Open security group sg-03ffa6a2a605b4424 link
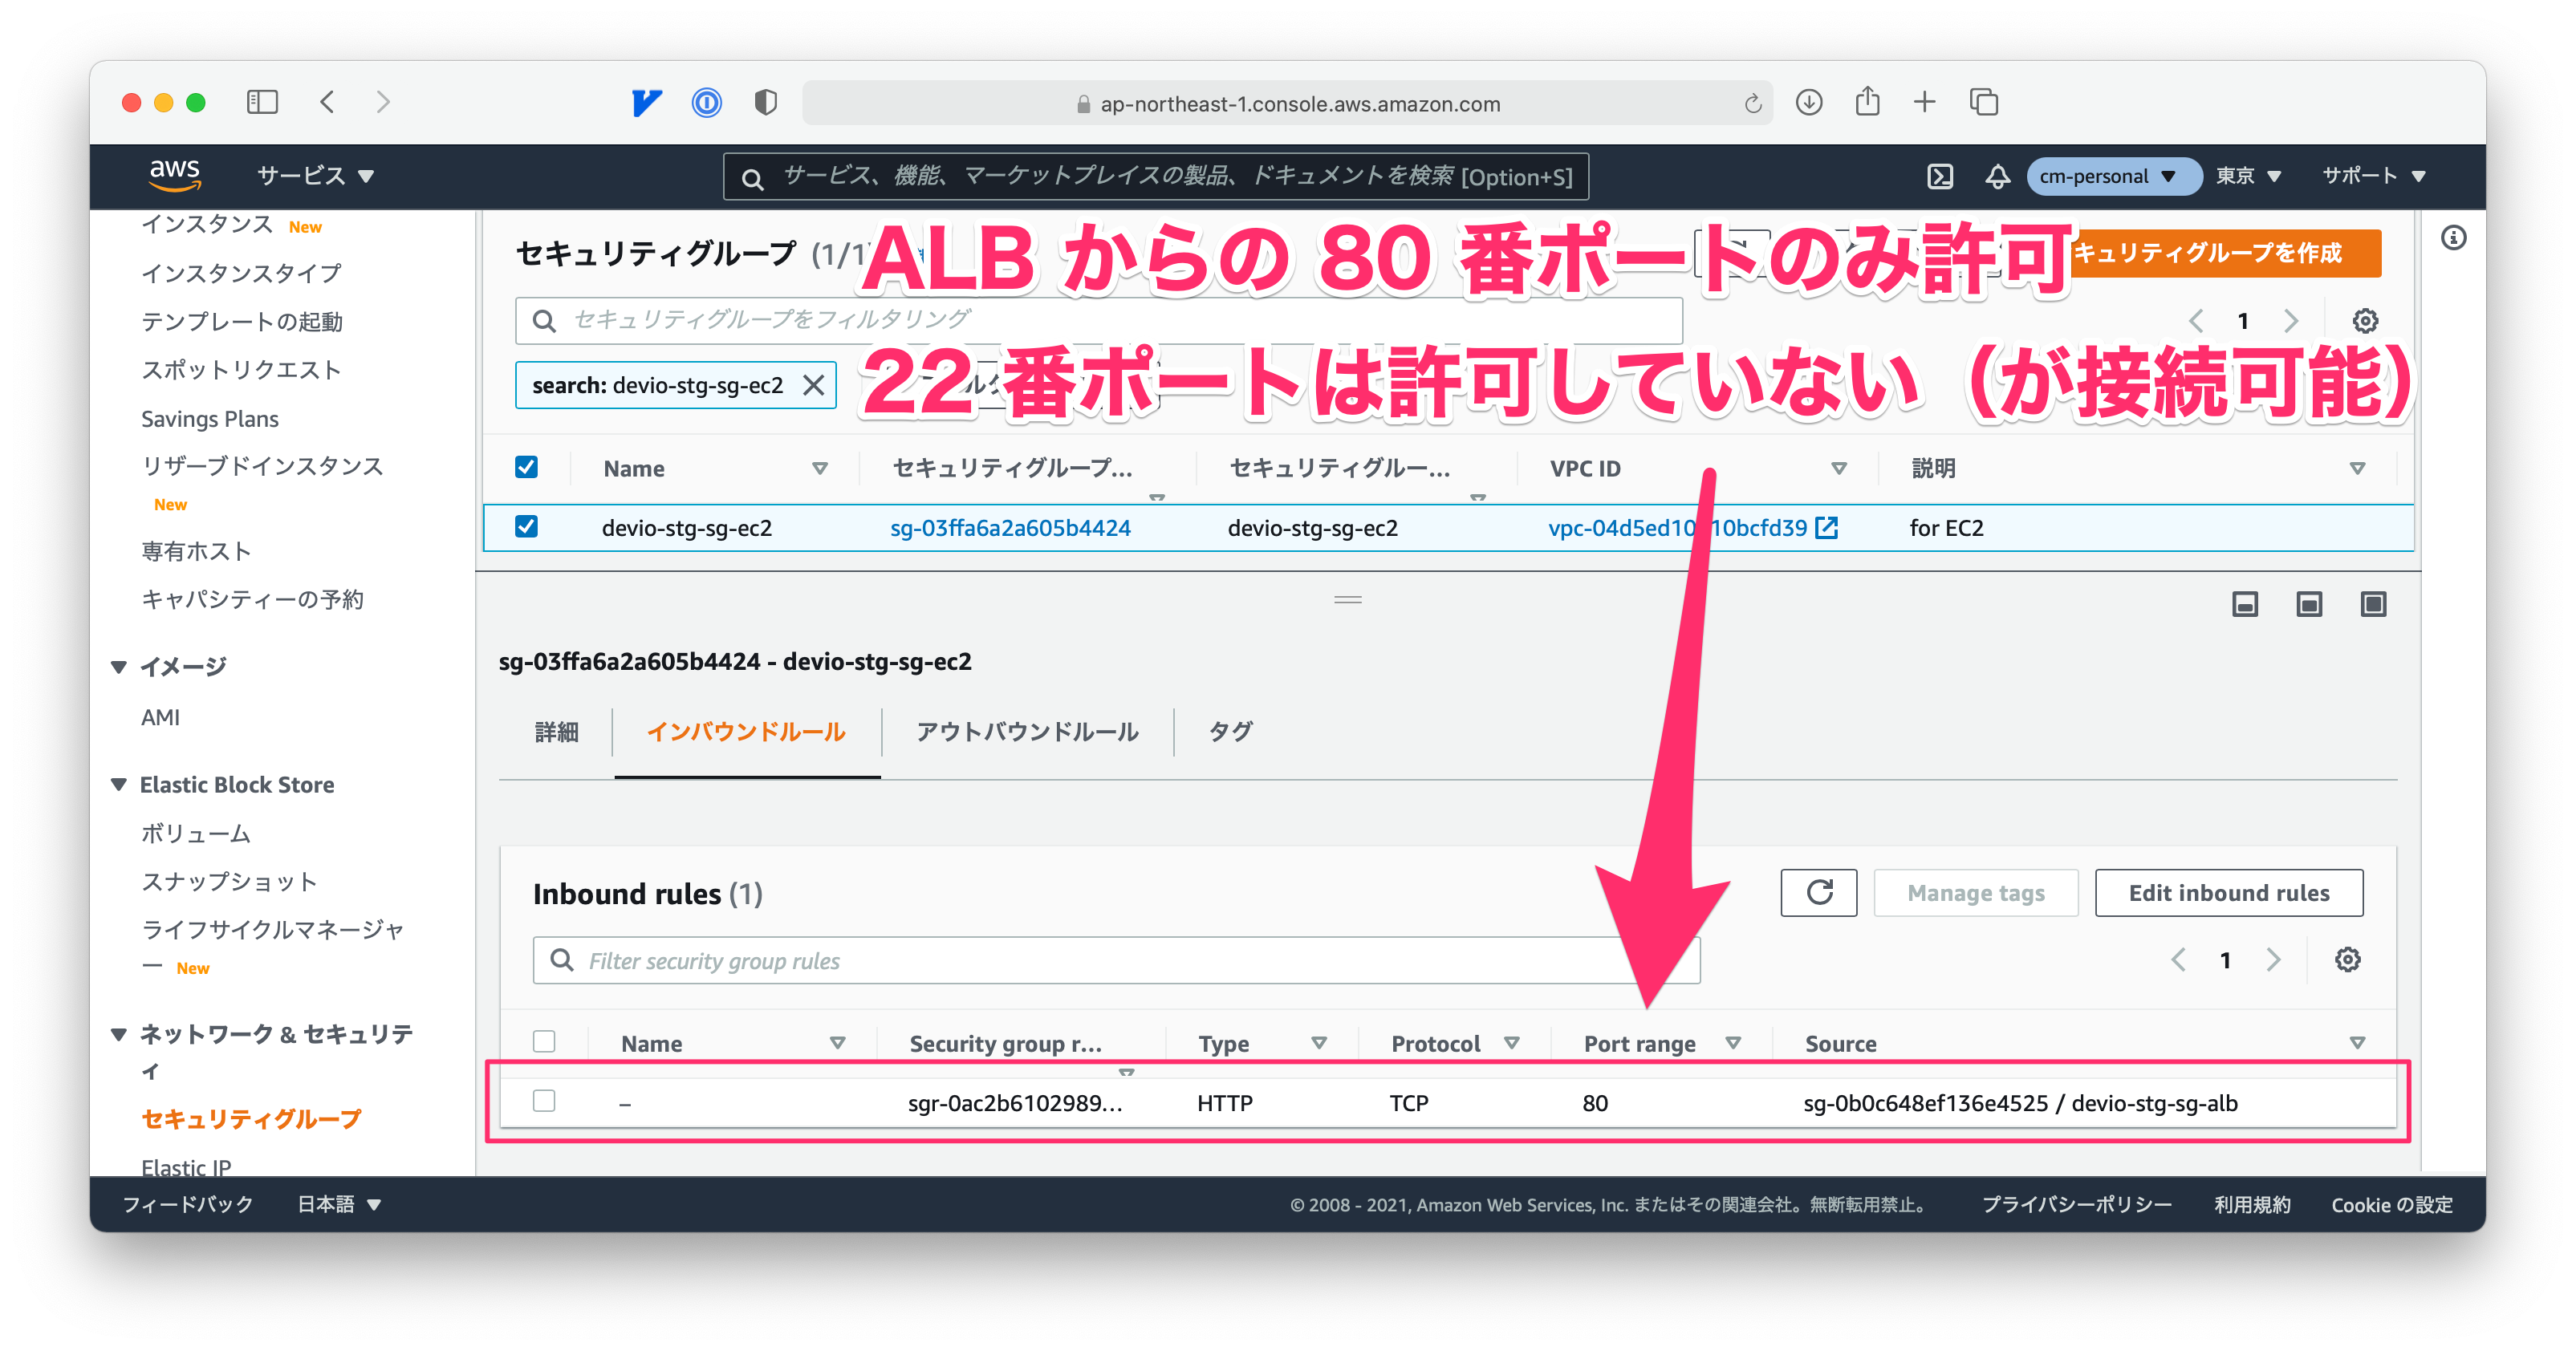 tap(1012, 527)
